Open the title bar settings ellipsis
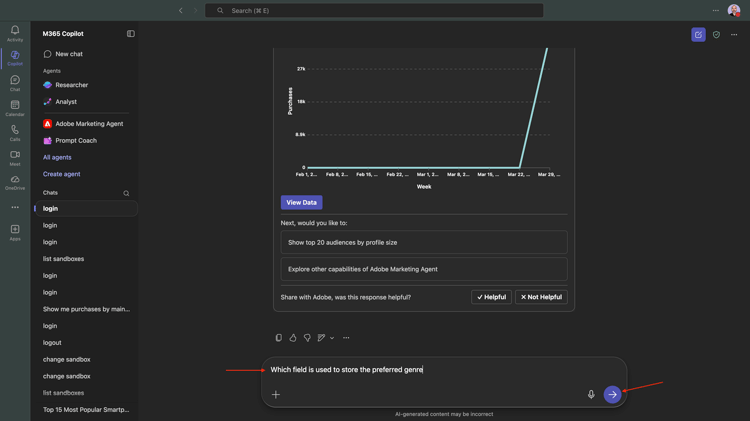 (716, 11)
